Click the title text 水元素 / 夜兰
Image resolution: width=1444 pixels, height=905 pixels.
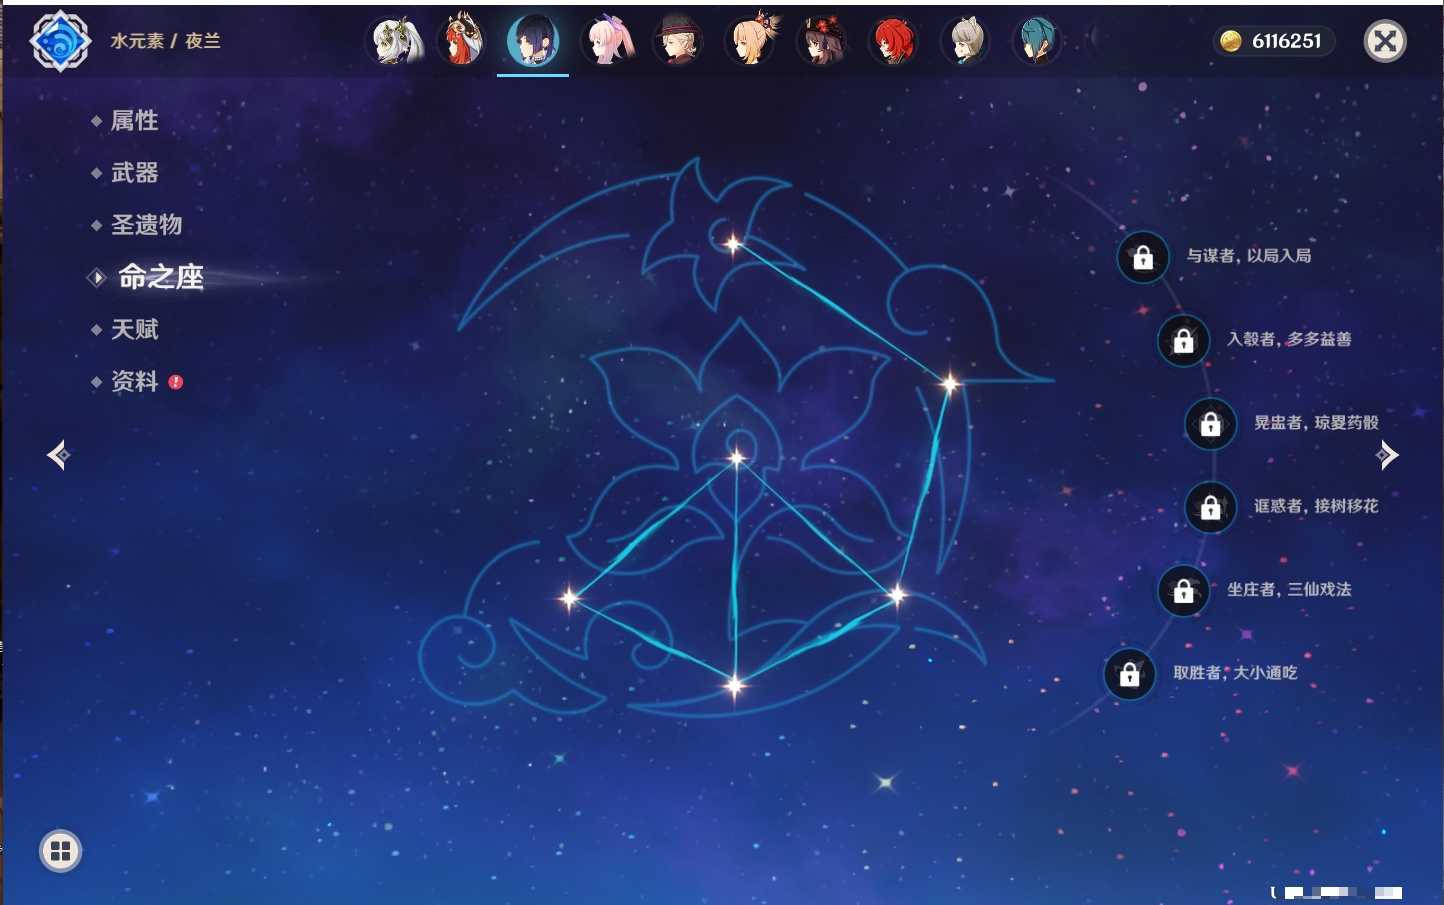165,41
